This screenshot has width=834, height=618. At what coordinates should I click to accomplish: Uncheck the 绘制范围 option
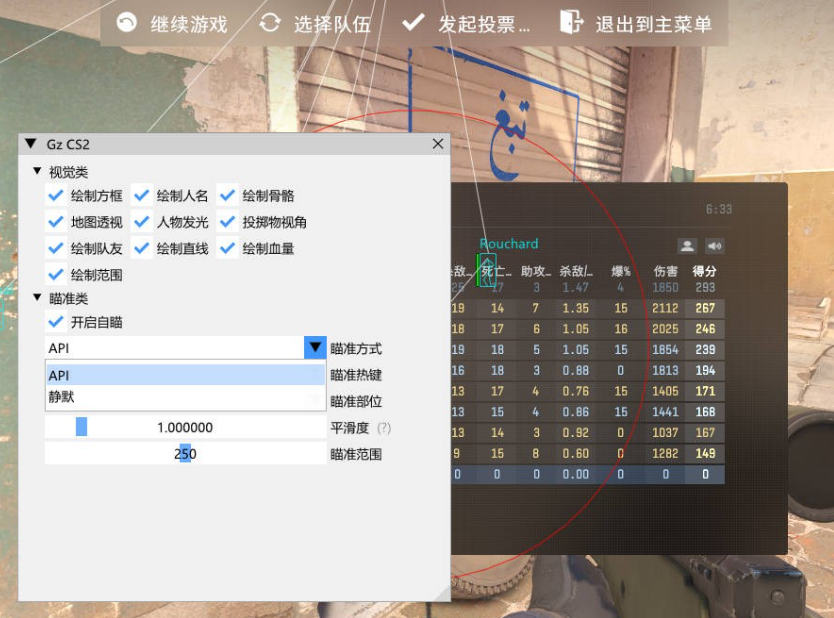(x=55, y=275)
